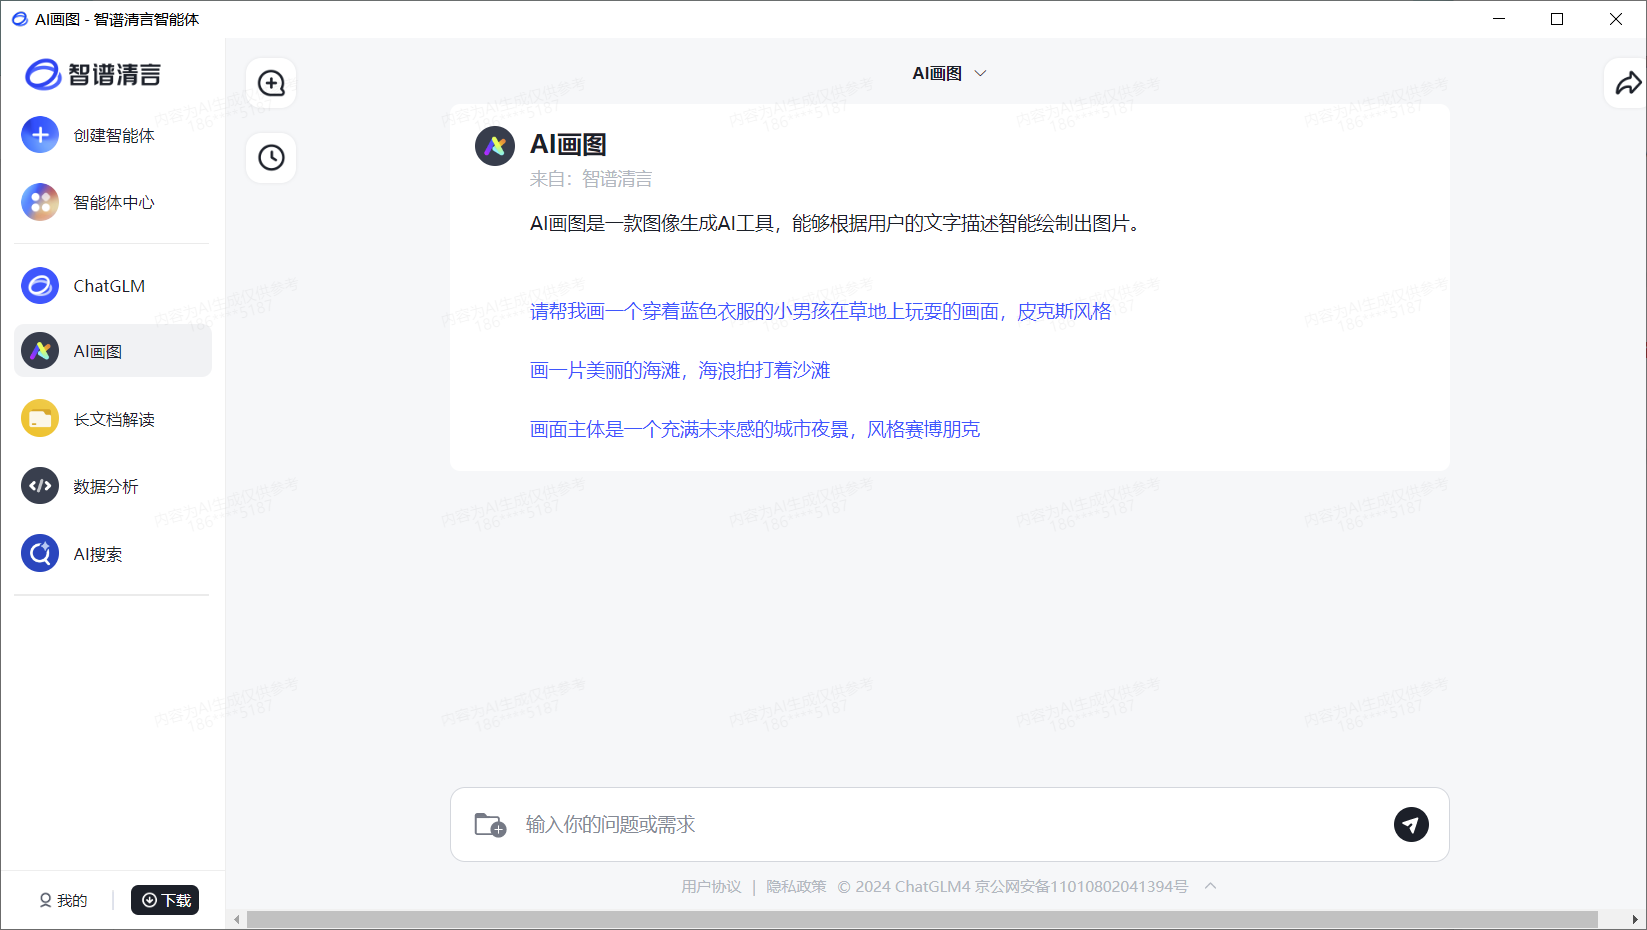
Task: Click the app icon in title bar
Action: (19, 19)
